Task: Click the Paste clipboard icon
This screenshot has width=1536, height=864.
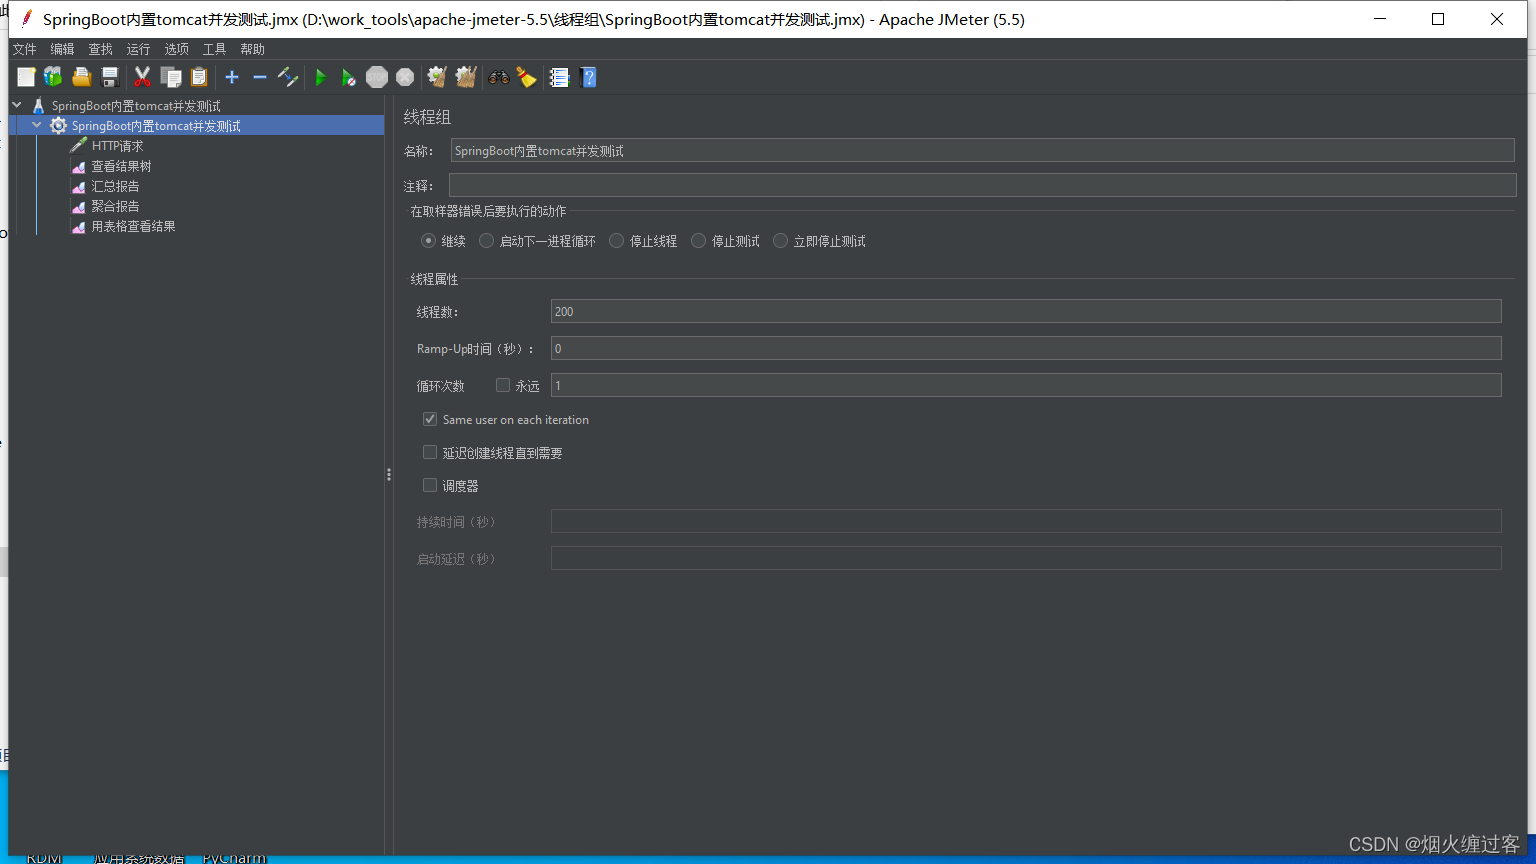Action: click(x=199, y=77)
